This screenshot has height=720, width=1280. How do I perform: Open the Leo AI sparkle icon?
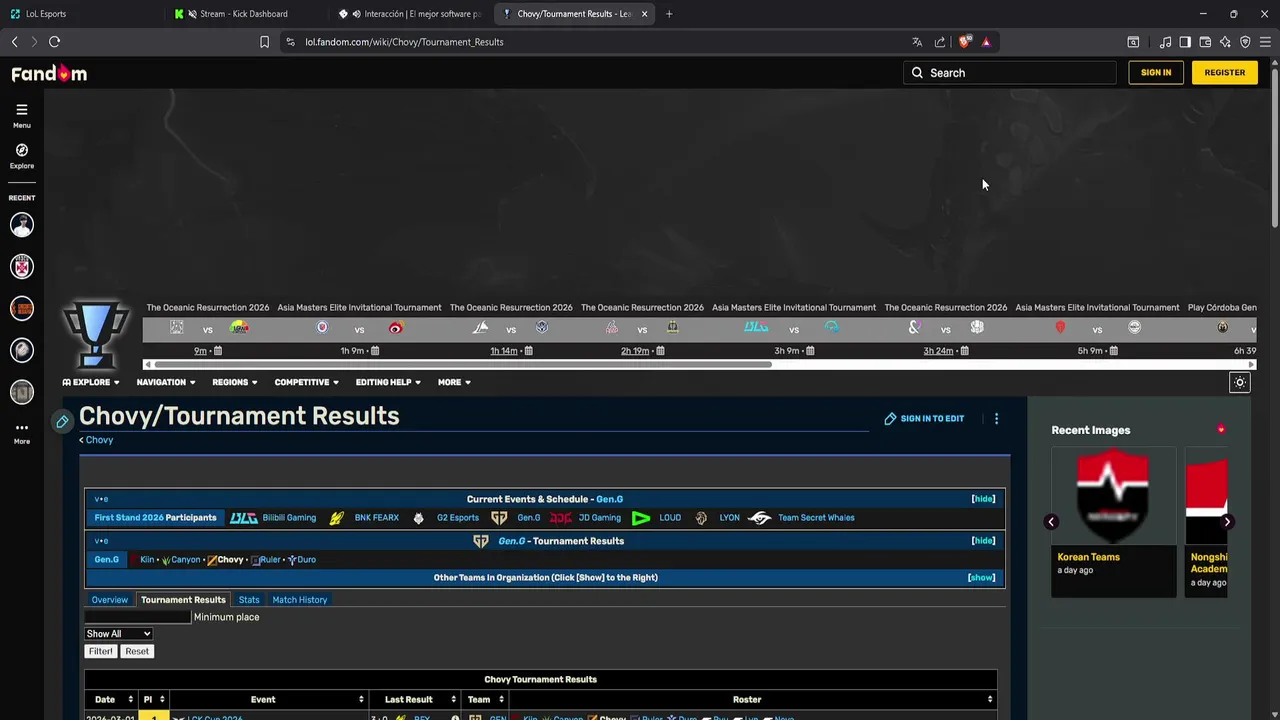point(1225,42)
